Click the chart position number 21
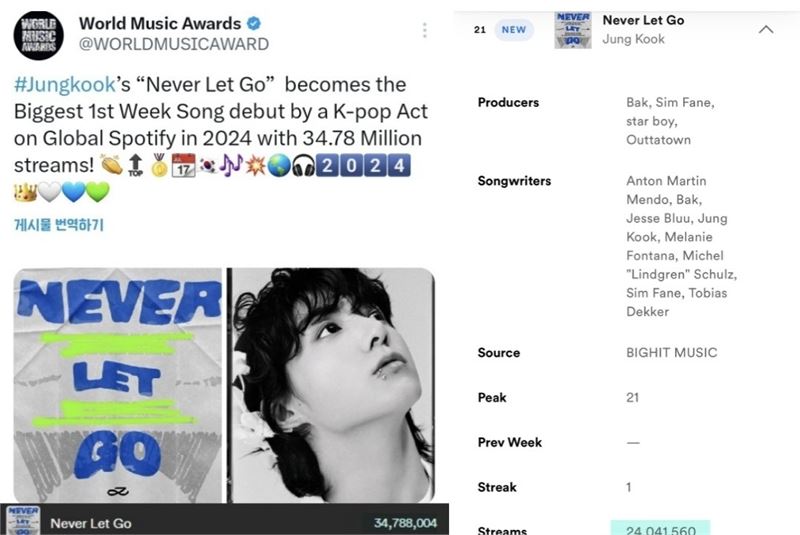 (x=480, y=30)
